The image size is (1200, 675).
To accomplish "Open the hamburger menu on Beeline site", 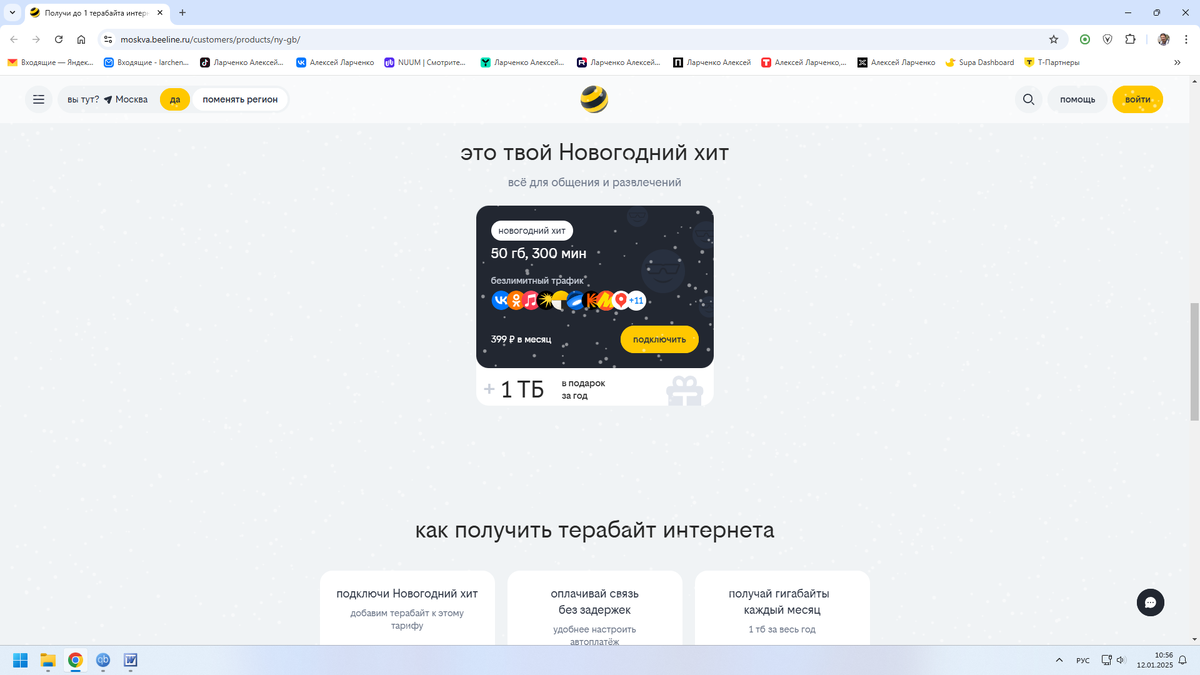I will tap(38, 100).
